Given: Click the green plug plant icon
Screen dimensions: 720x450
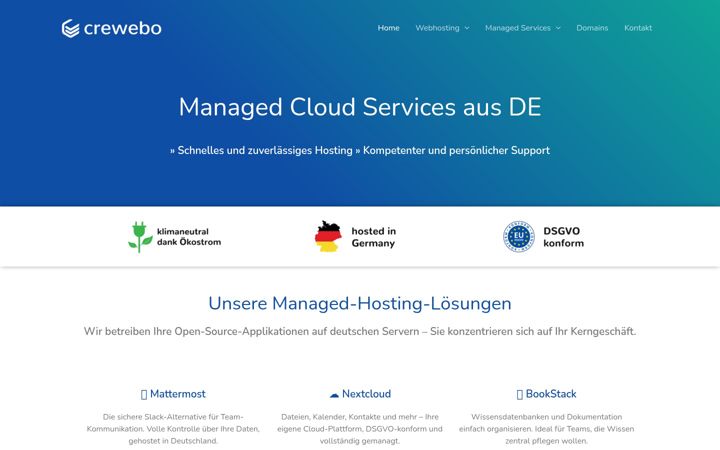Looking at the screenshot, I should pos(140,237).
